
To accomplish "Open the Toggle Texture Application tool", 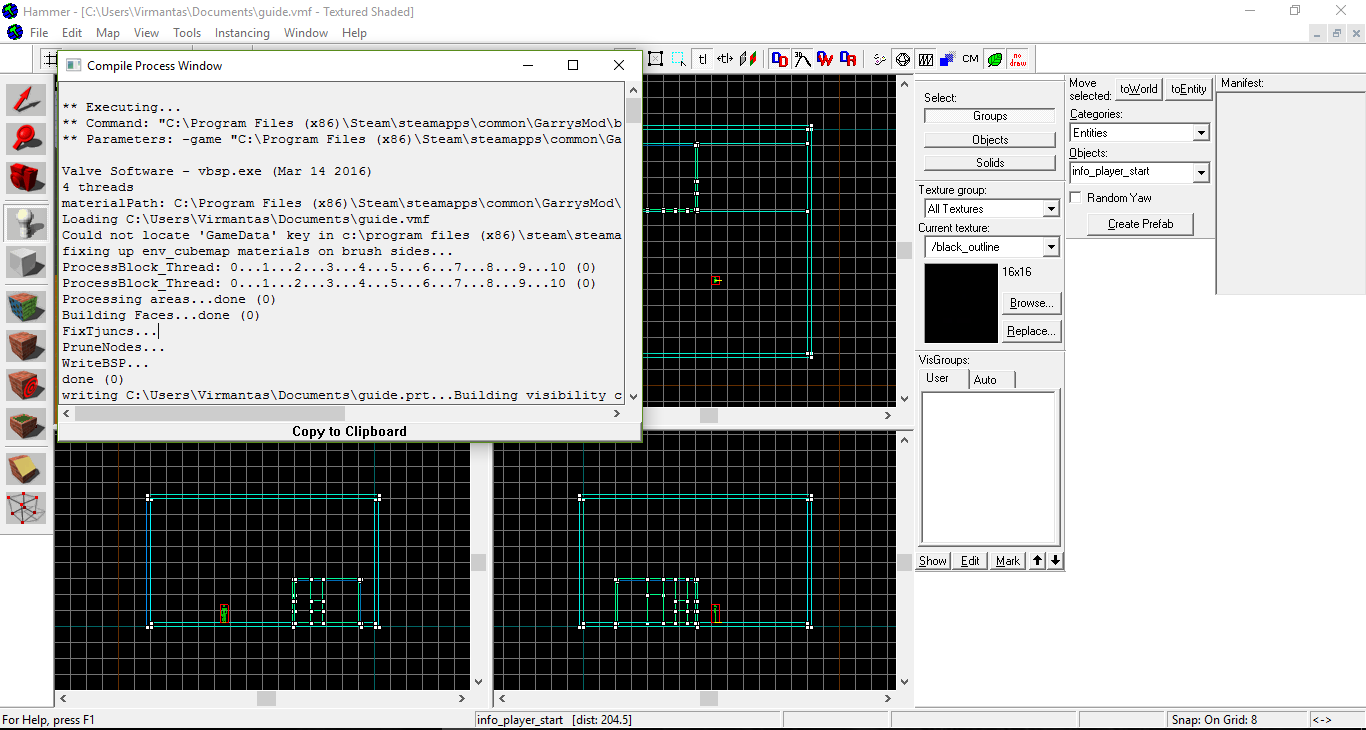I will click(27, 307).
